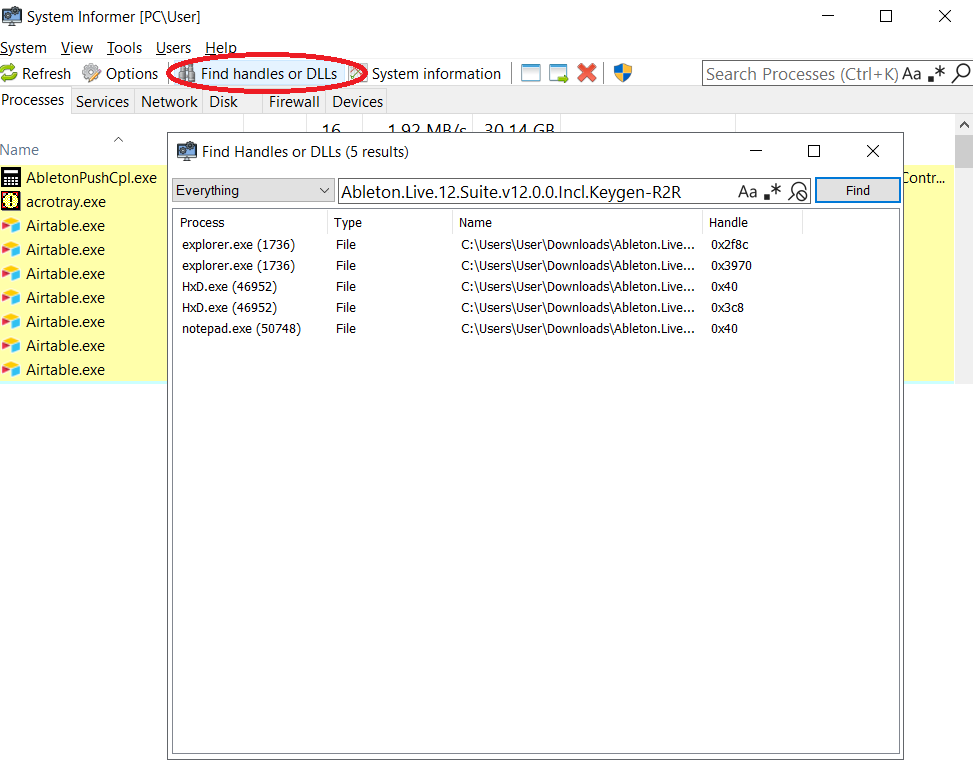The height and width of the screenshot is (769, 973).
Task: Open Find handles or DLLs tool
Action: point(258,73)
